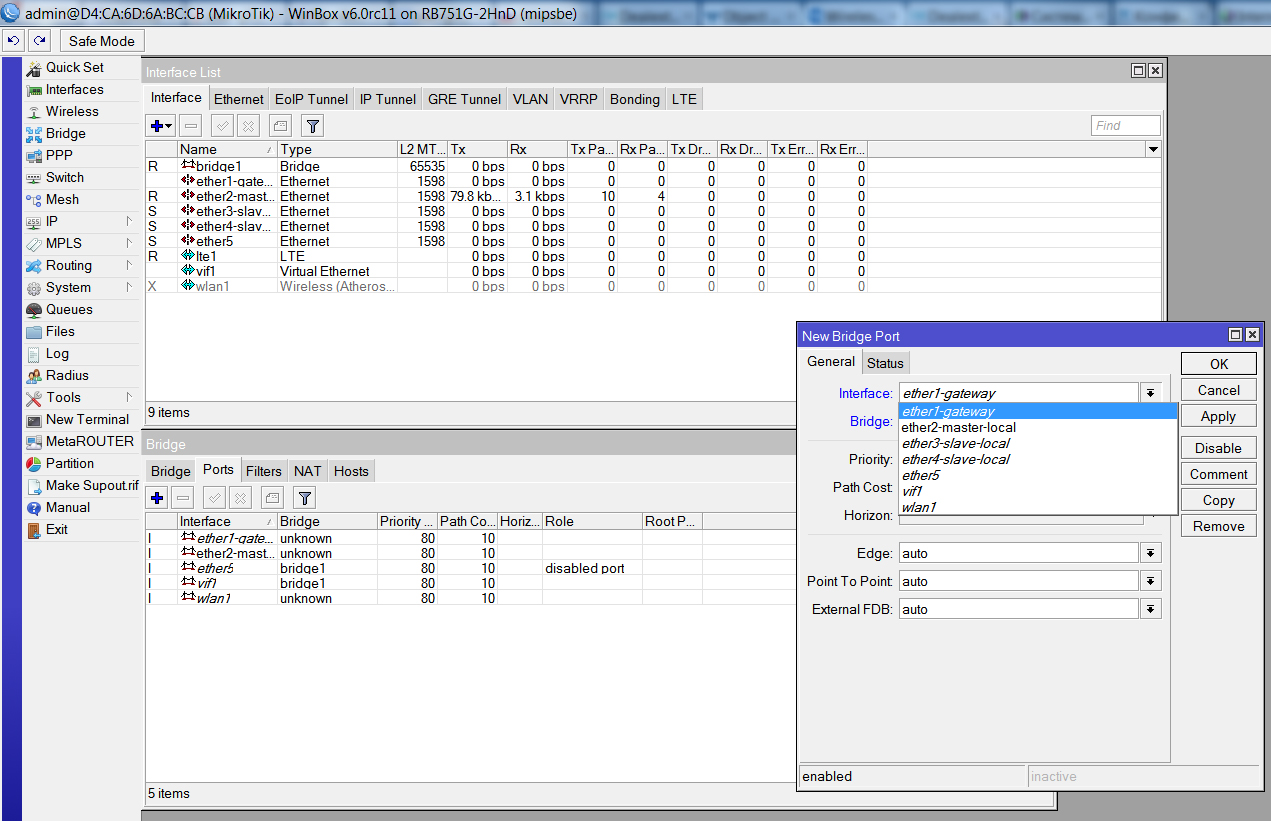Switch to the VLAN tab
1271x821 pixels.
(530, 99)
